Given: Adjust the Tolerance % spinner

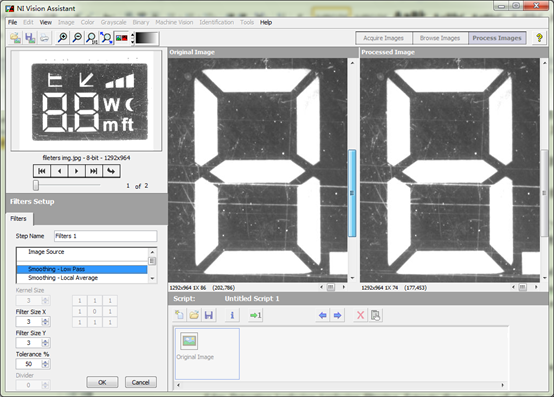Looking at the screenshot, I should click(x=45, y=364).
